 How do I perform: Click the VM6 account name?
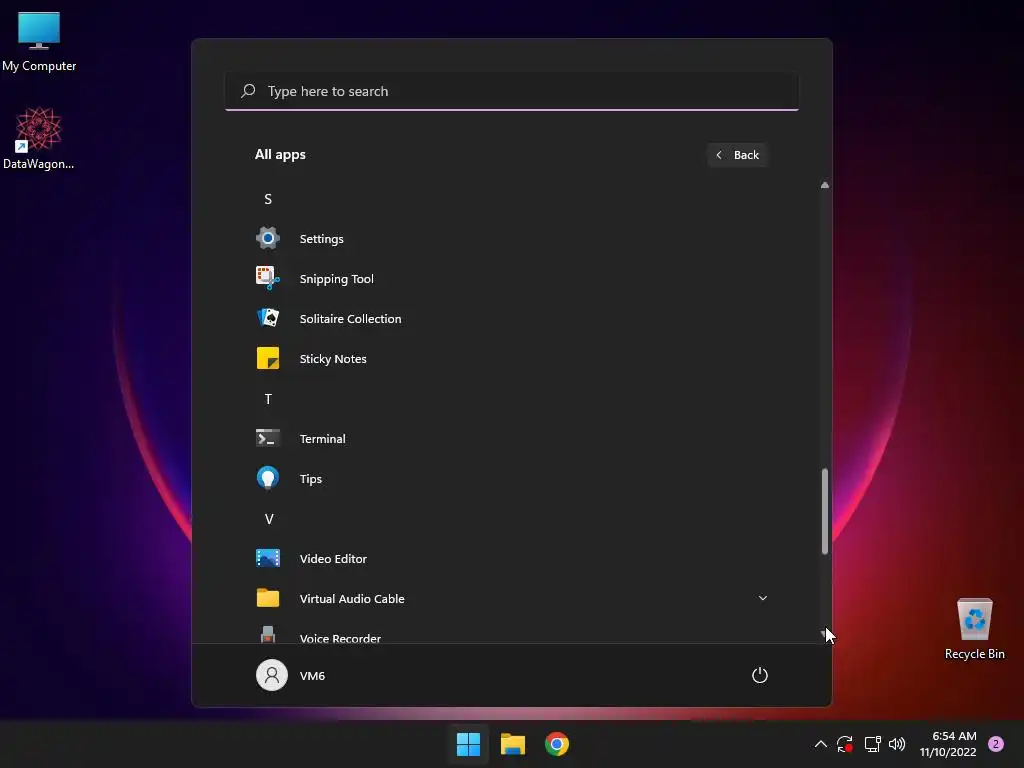tap(312, 676)
